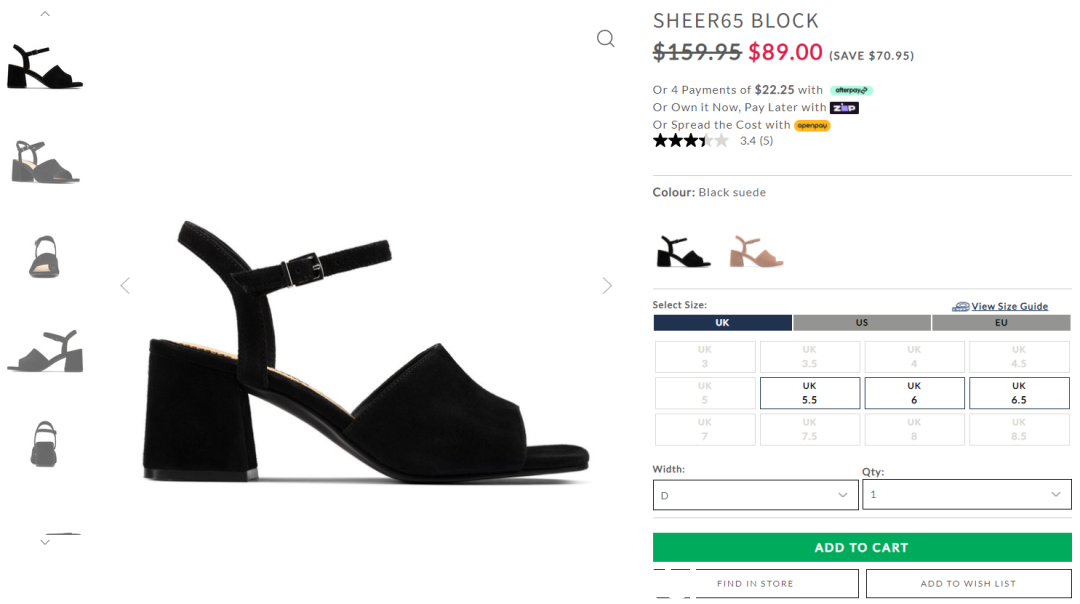Screen dimensions: 1080x604
Task: Click the magnifier zoom icon on product image
Action: [605, 39]
